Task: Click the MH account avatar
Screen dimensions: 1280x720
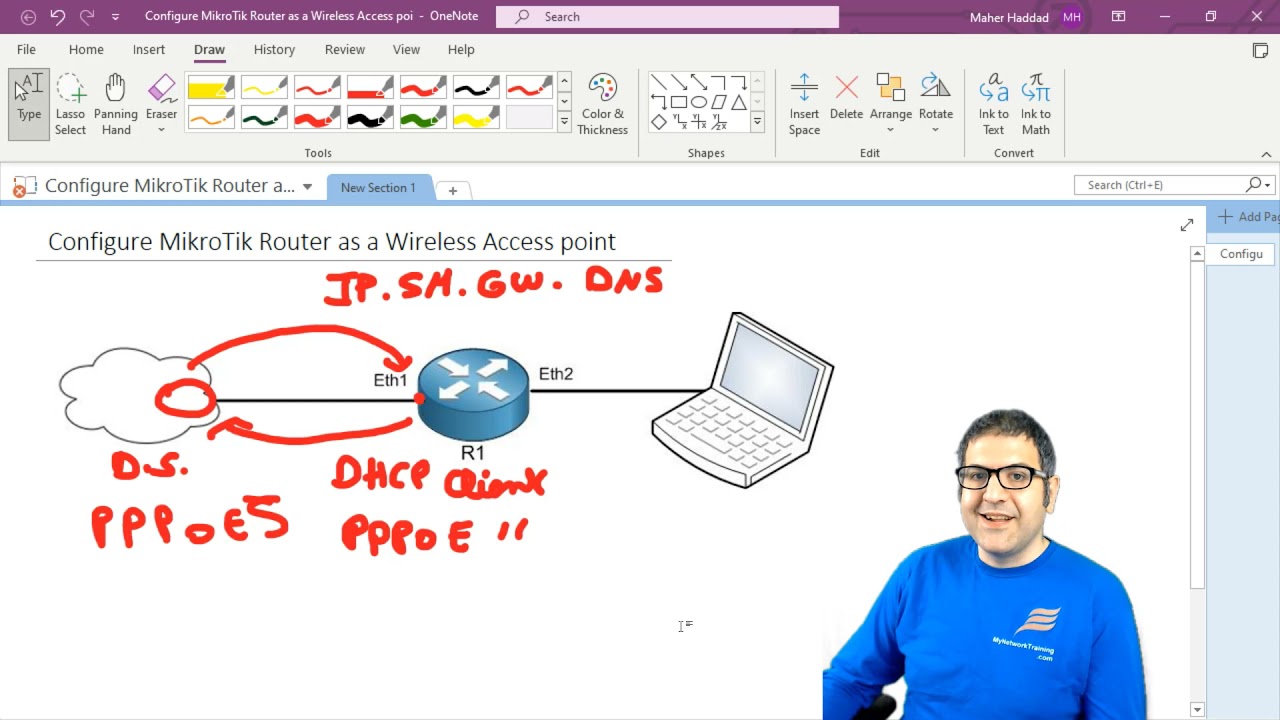Action: (1071, 17)
